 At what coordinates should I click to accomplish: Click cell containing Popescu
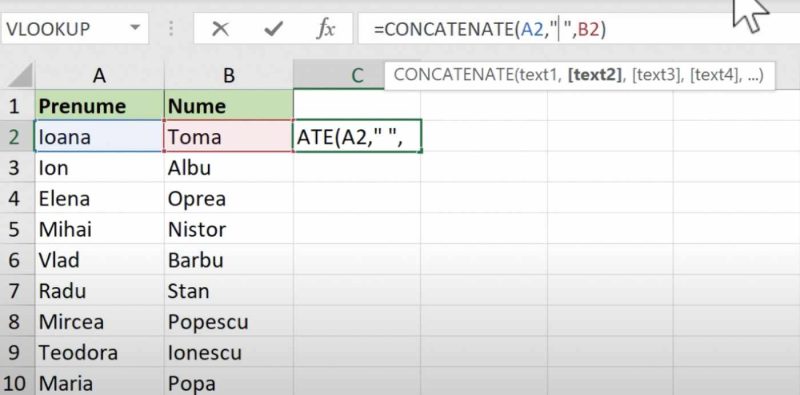[x=229, y=322]
